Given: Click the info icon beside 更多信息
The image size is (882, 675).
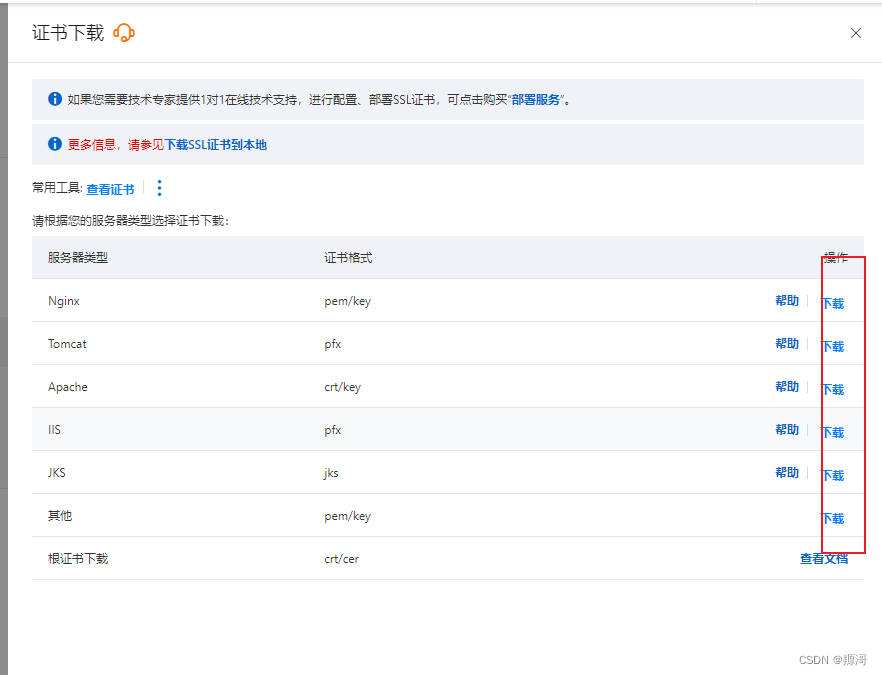Looking at the screenshot, I should tap(55, 144).
